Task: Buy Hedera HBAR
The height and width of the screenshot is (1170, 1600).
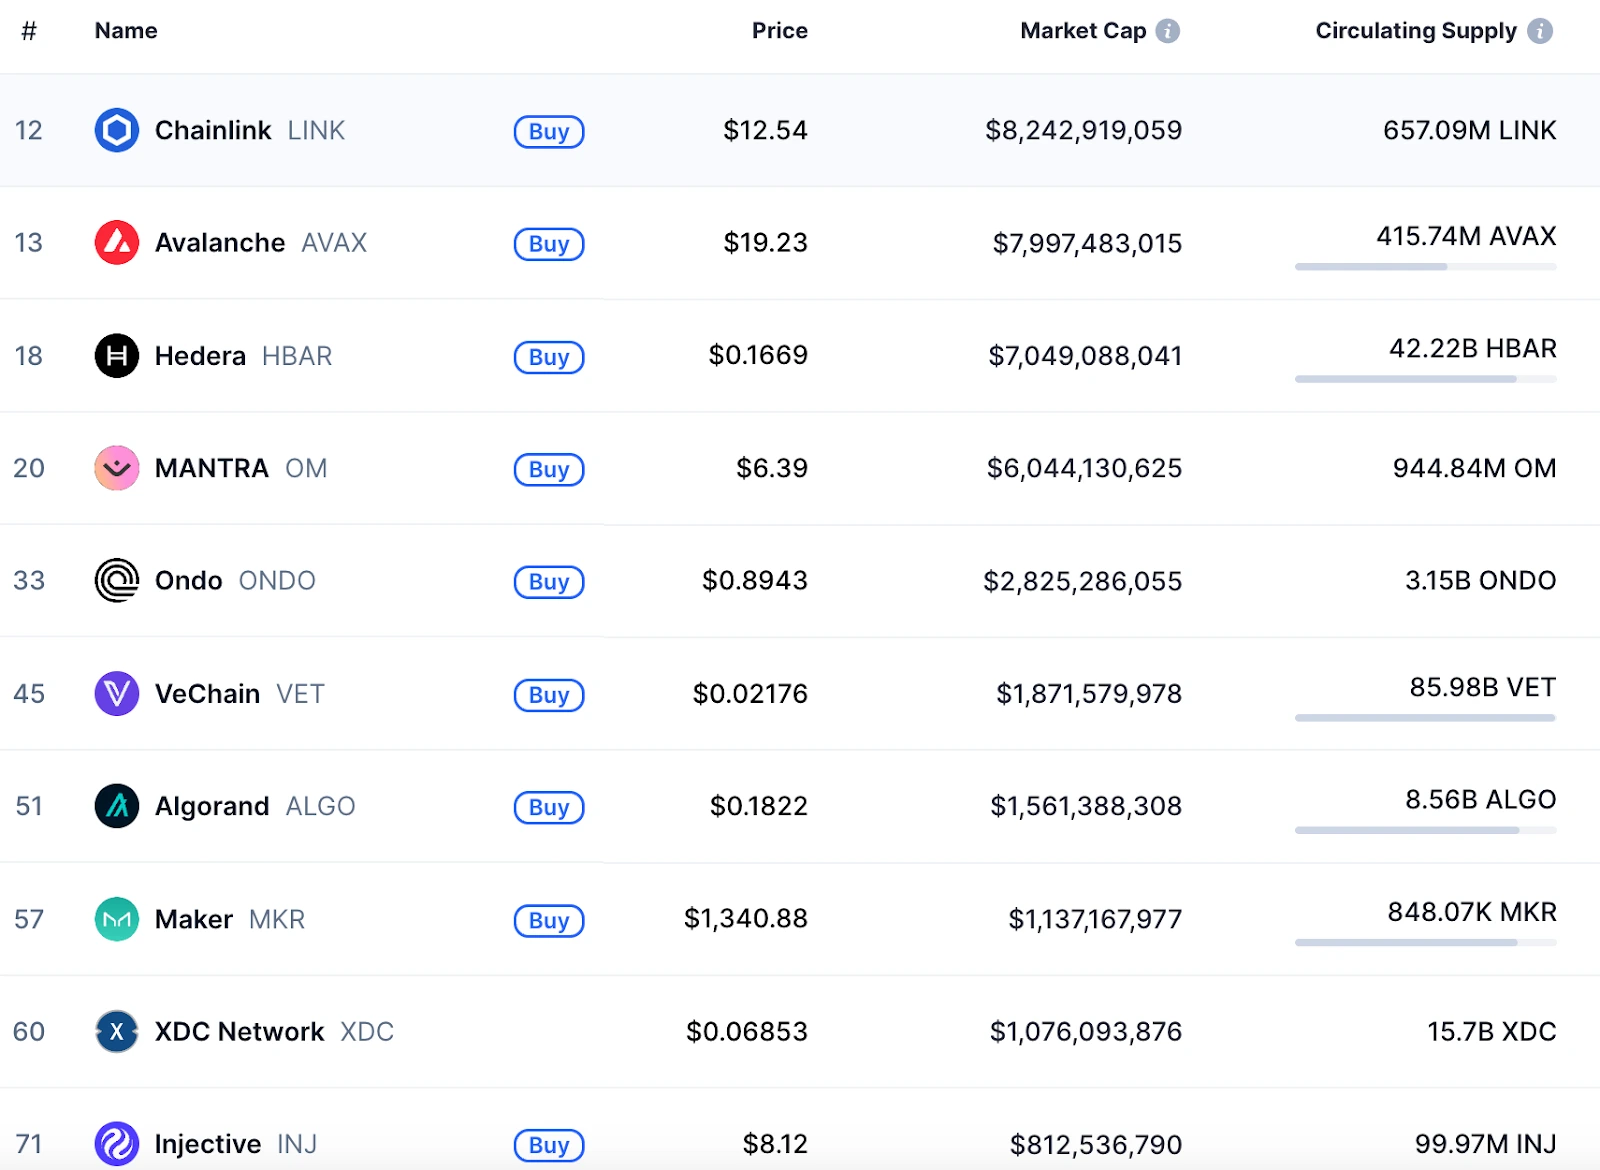Action: [x=549, y=356]
